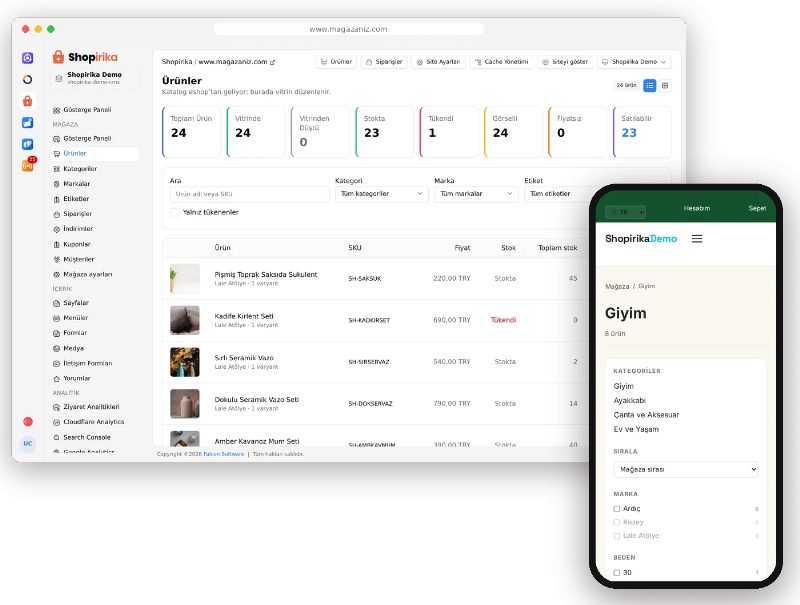
Task: Open the rail icon with red badge
Action: pyautogui.click(x=28, y=165)
